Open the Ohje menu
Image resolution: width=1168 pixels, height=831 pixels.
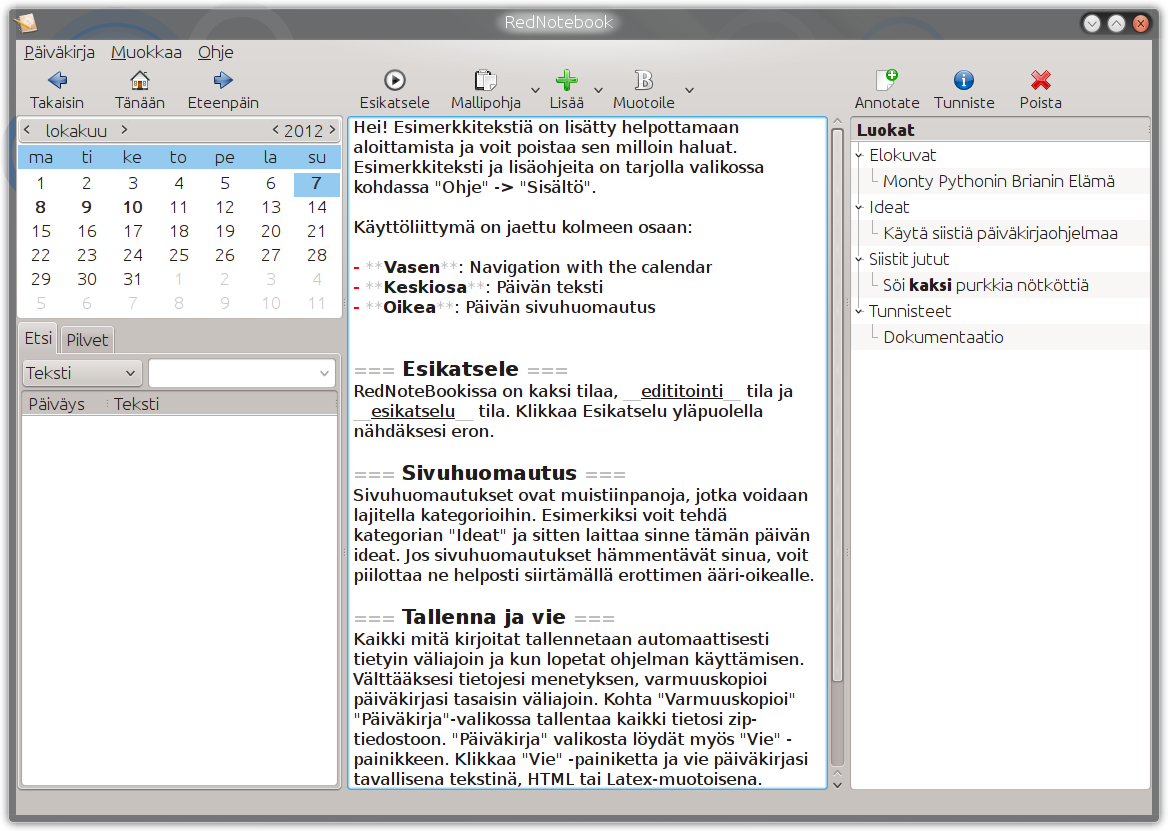pos(215,52)
